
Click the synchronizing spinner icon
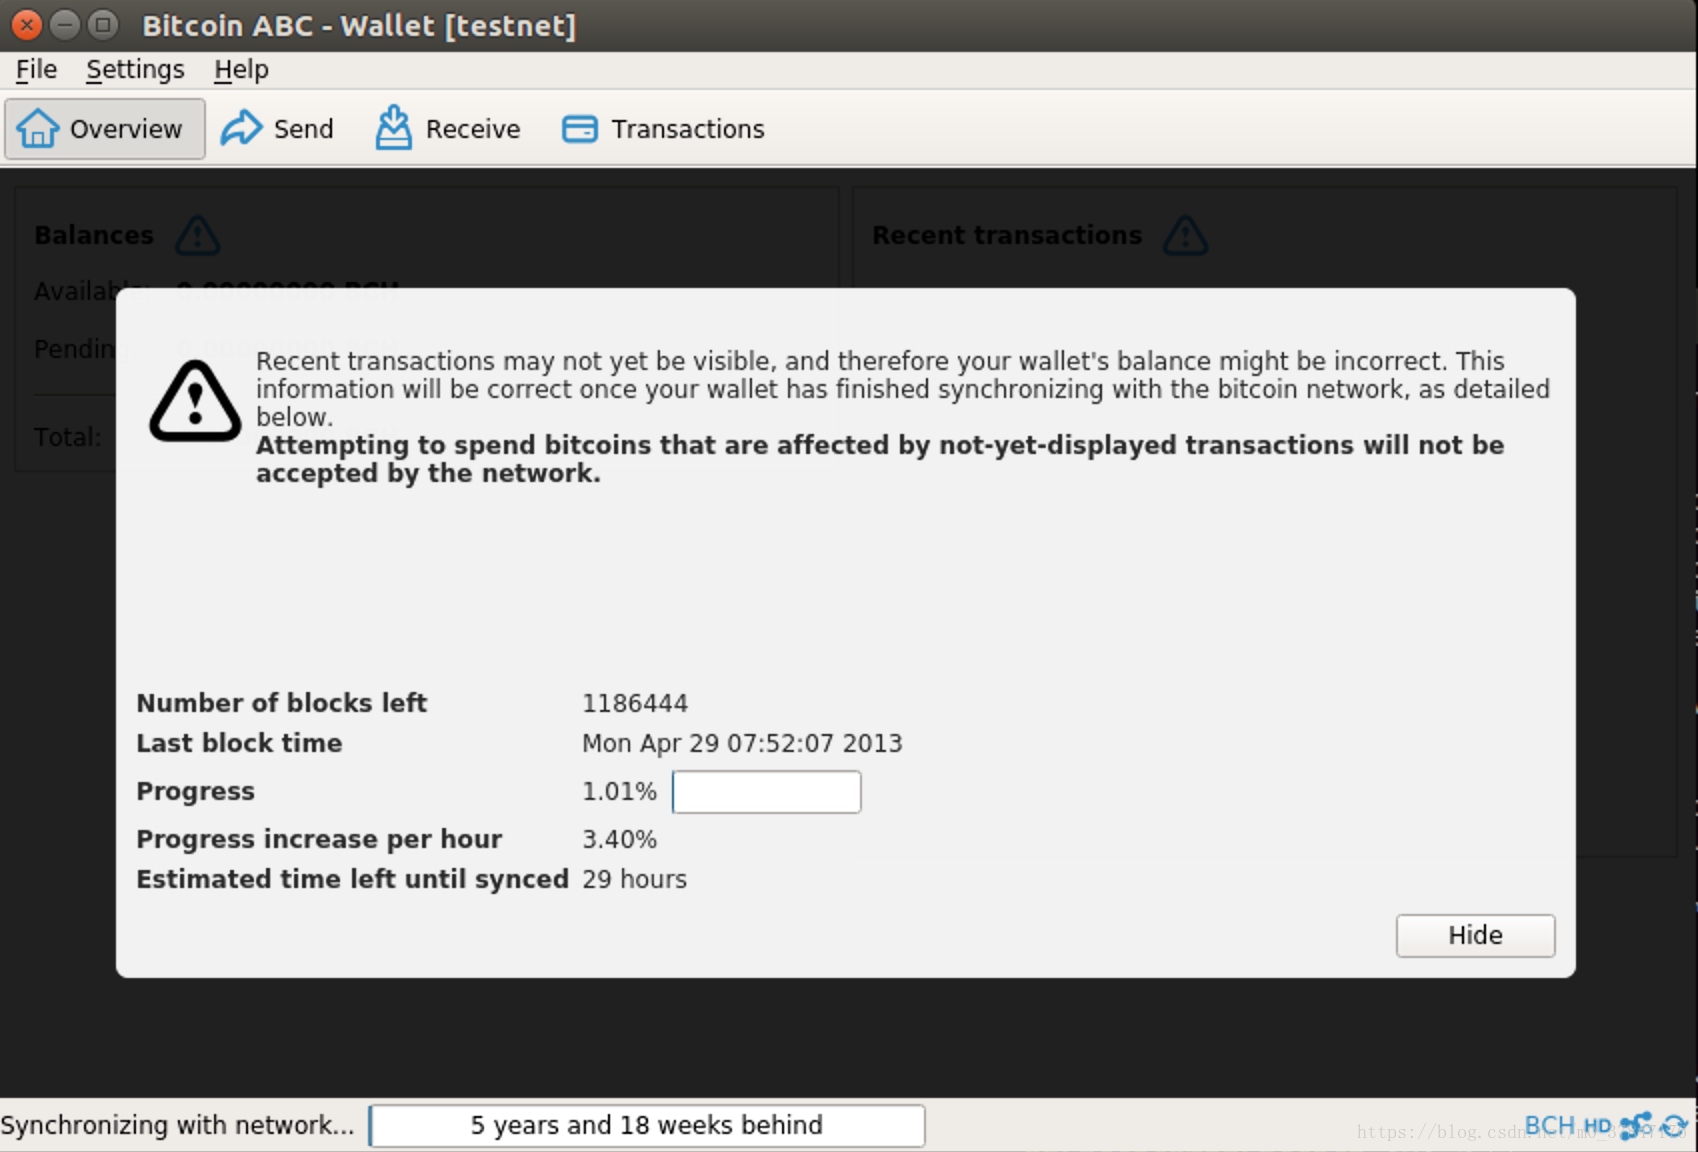coord(1673,1126)
